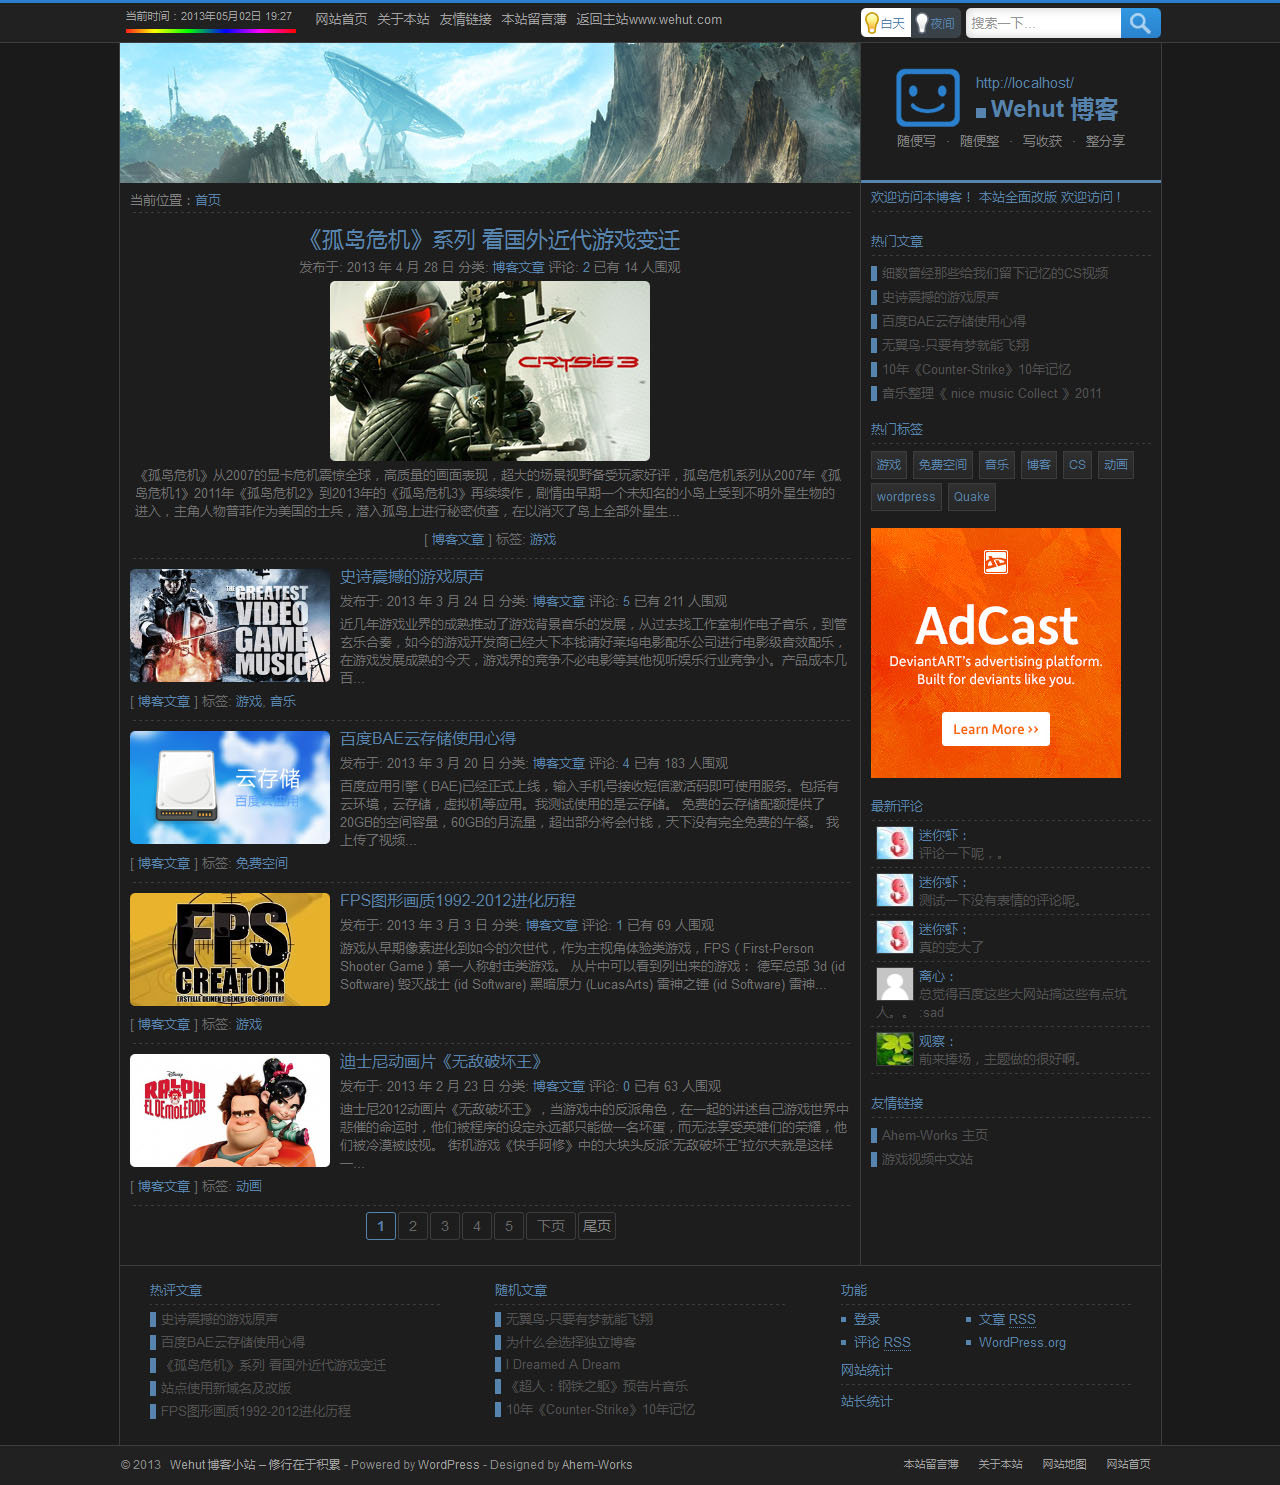The height and width of the screenshot is (1485, 1280).
Task: Go to pagination page 2
Action: click(x=413, y=1226)
